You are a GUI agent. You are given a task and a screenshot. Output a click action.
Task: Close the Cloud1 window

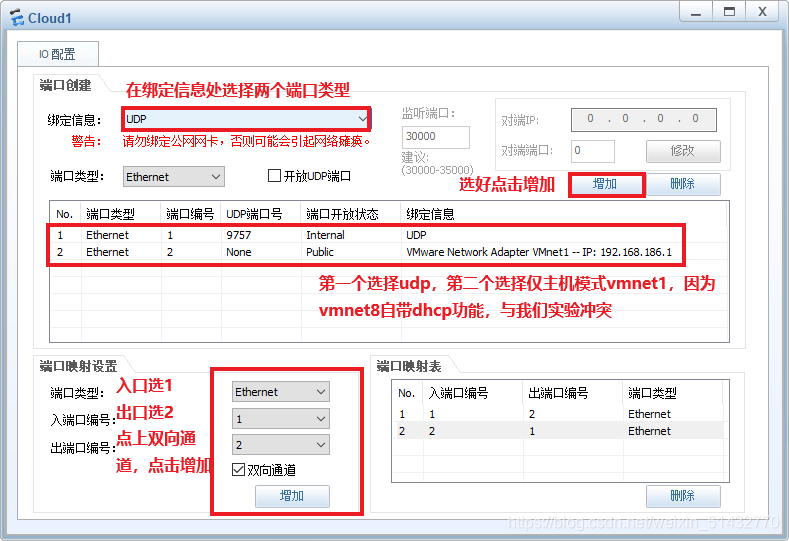click(762, 12)
